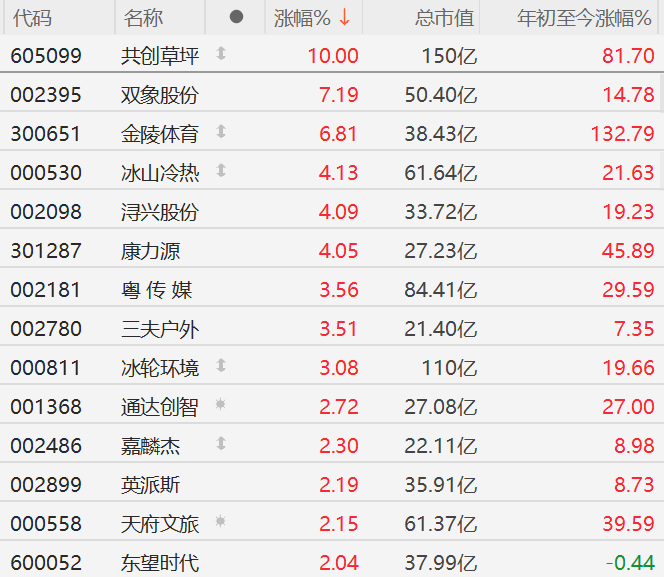Select stock name 东望时代
The width and height of the screenshot is (664, 577).
pyautogui.click(x=160, y=563)
